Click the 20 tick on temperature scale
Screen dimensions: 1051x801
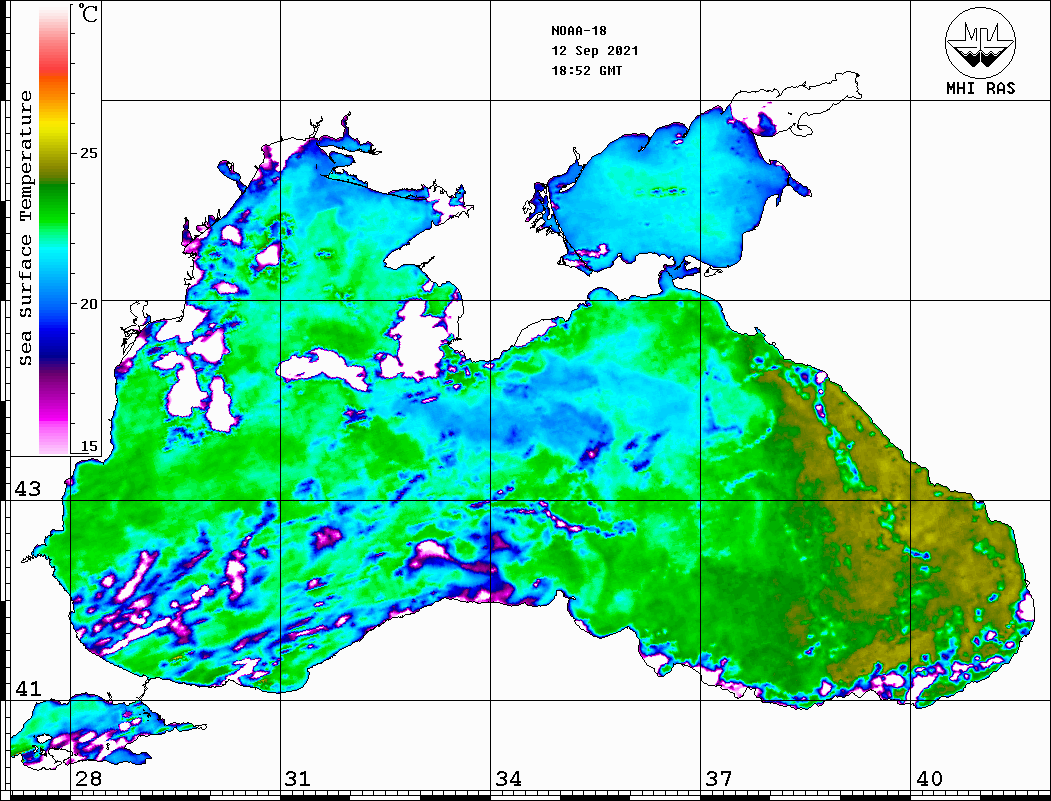click(x=88, y=304)
